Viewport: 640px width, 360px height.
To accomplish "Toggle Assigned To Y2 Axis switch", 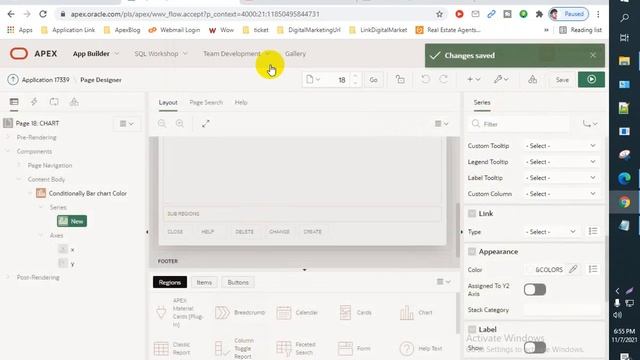I will 535,289.
